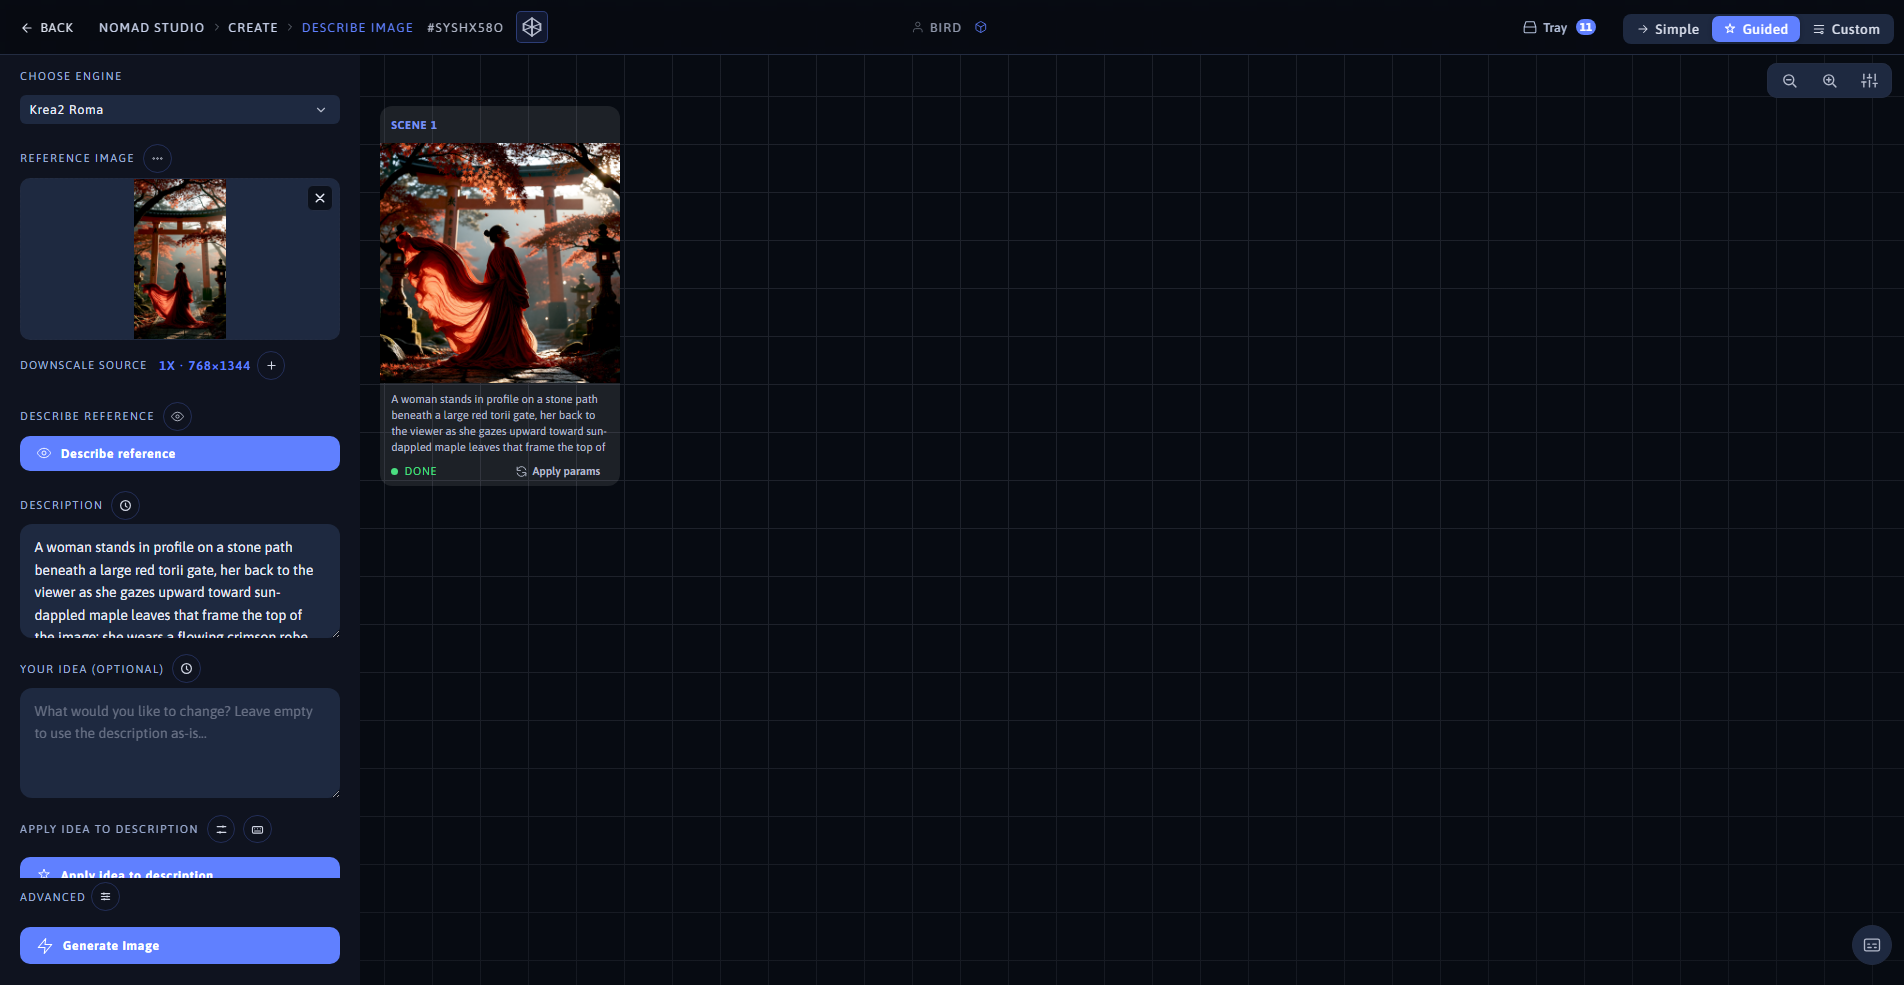Zoom out the canvas
Screen dimensions: 1904x985
point(1790,81)
